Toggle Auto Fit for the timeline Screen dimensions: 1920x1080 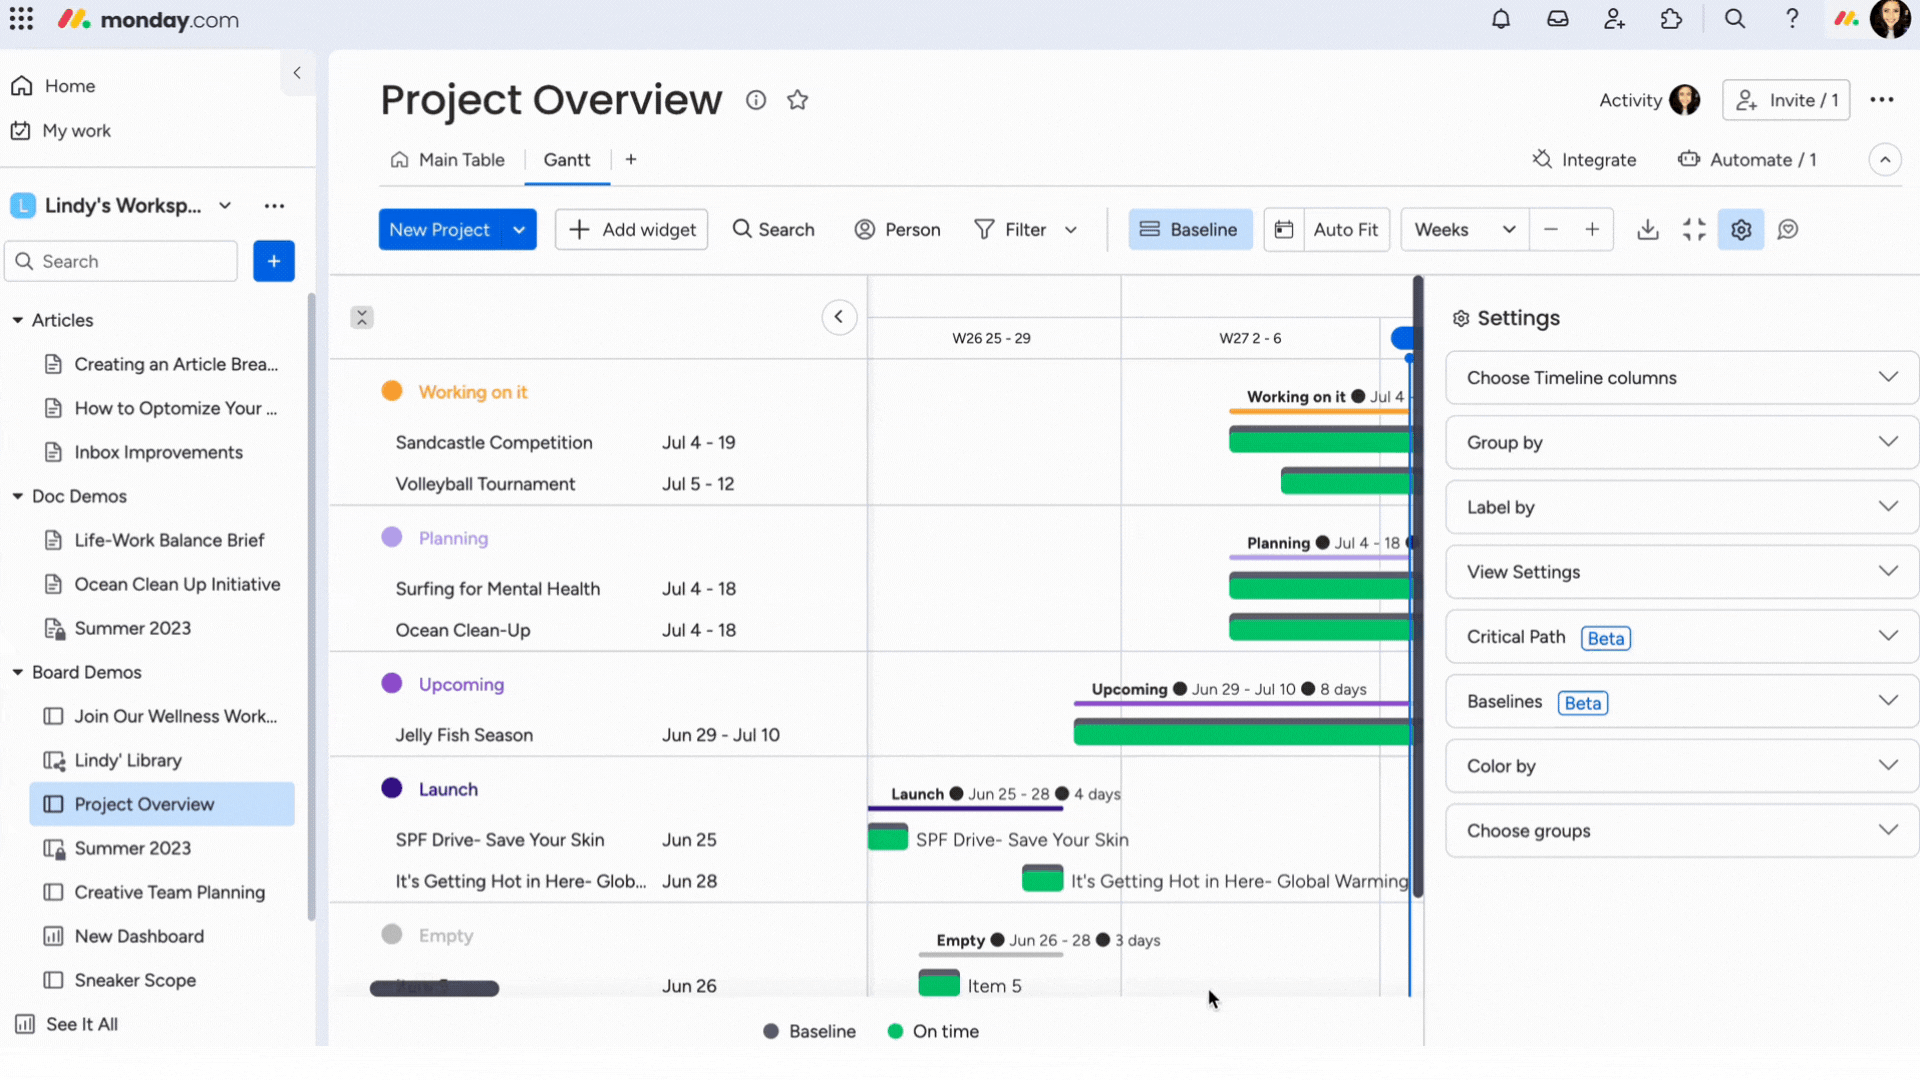(x=1327, y=229)
